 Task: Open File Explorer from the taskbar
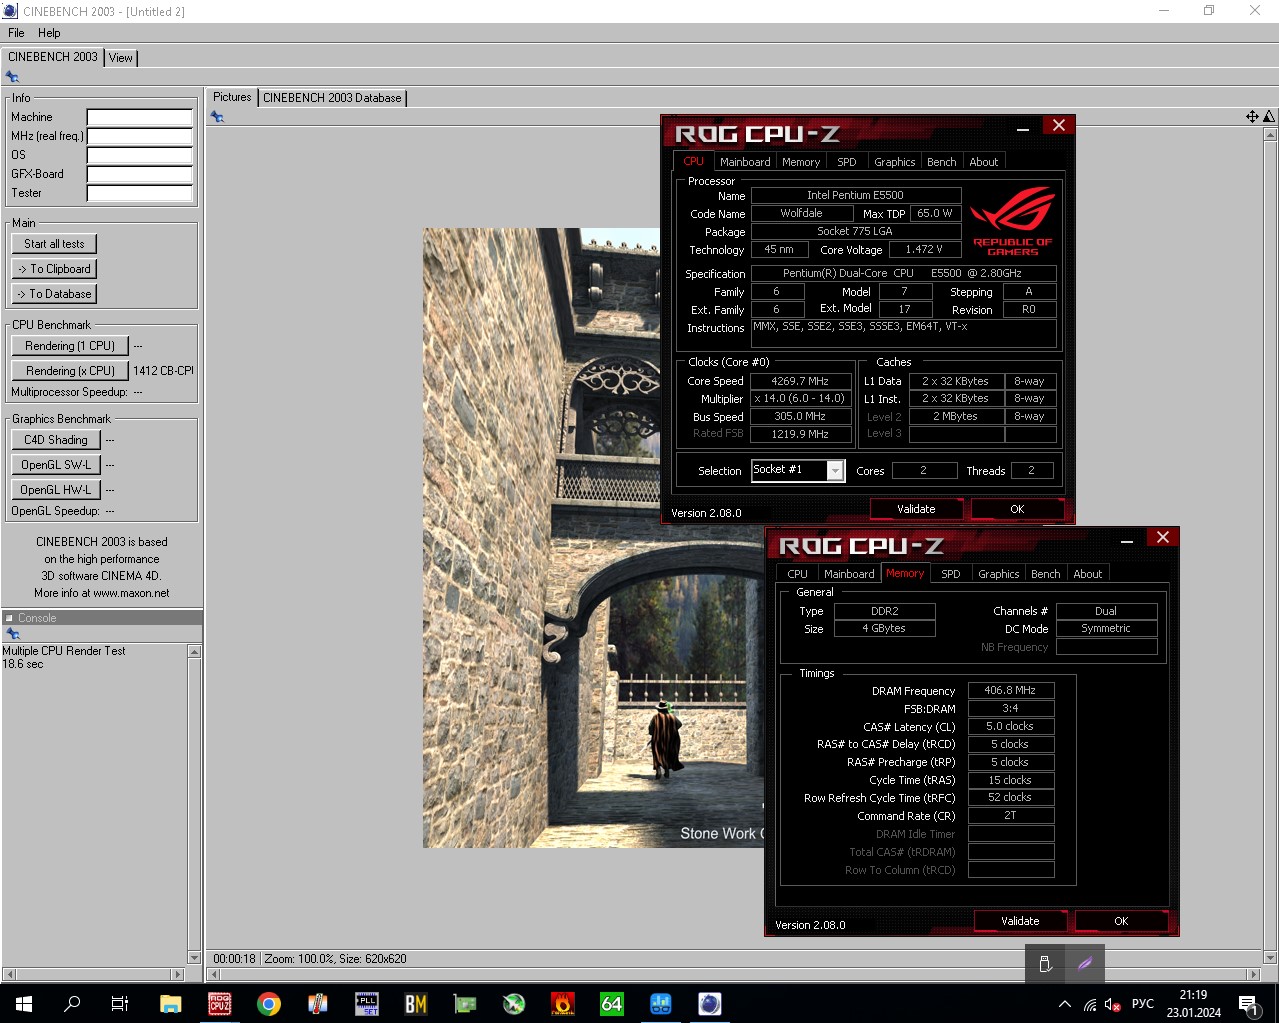tap(170, 1003)
